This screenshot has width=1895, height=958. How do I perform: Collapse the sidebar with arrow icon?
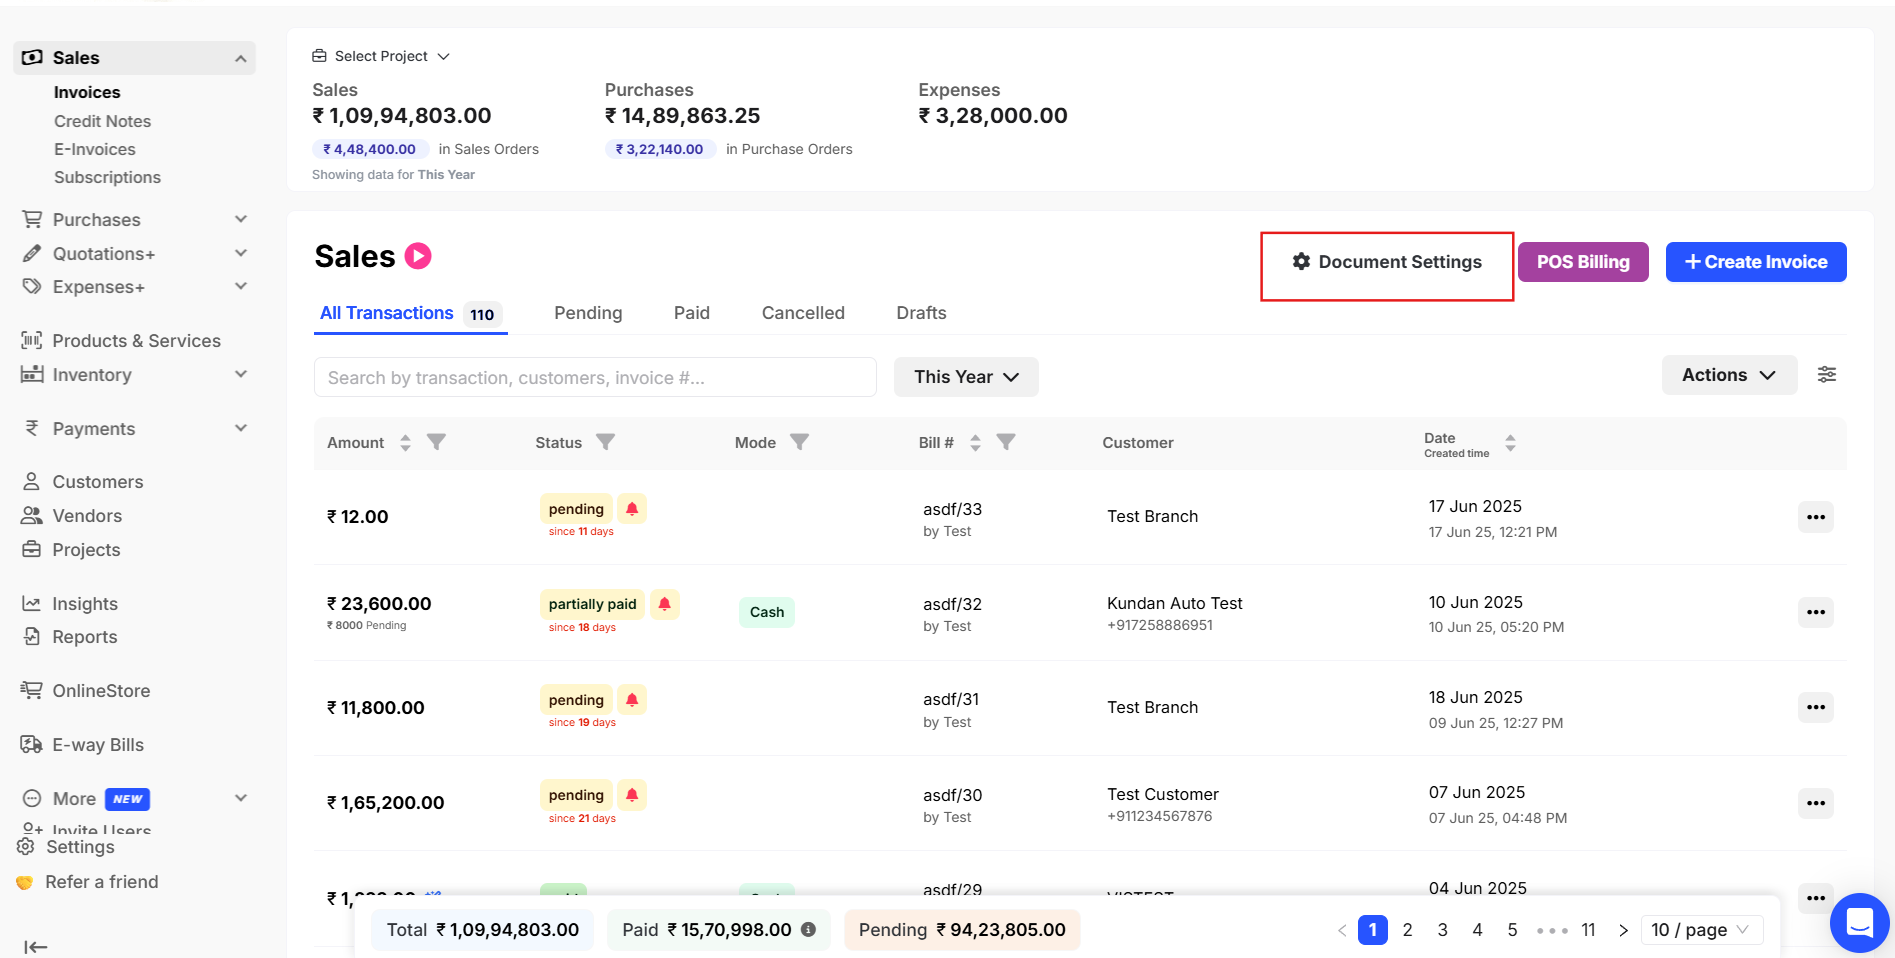click(36, 947)
